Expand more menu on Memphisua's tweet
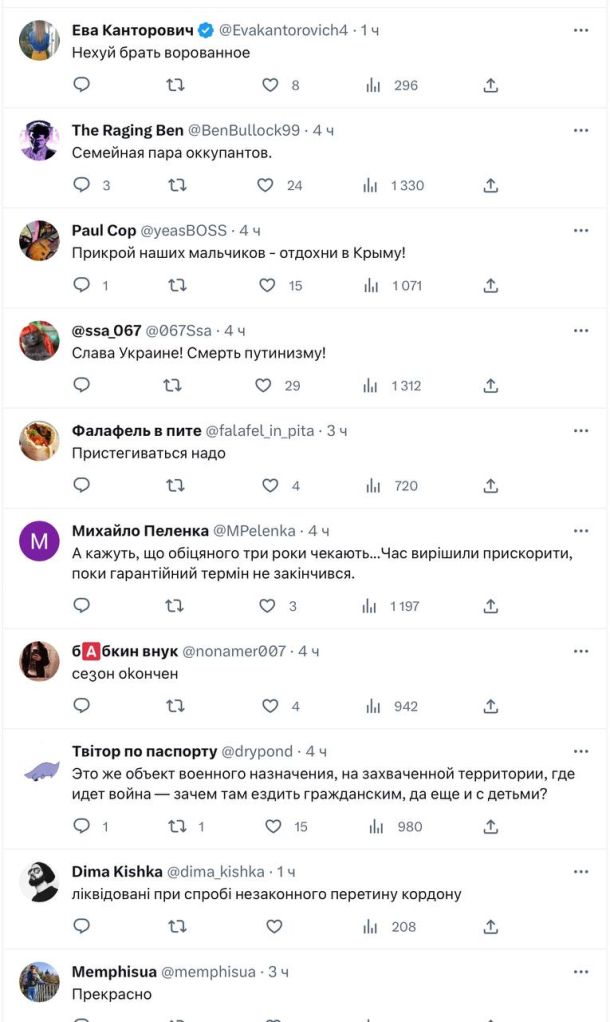Image resolution: width=610 pixels, height=1022 pixels. (581, 971)
